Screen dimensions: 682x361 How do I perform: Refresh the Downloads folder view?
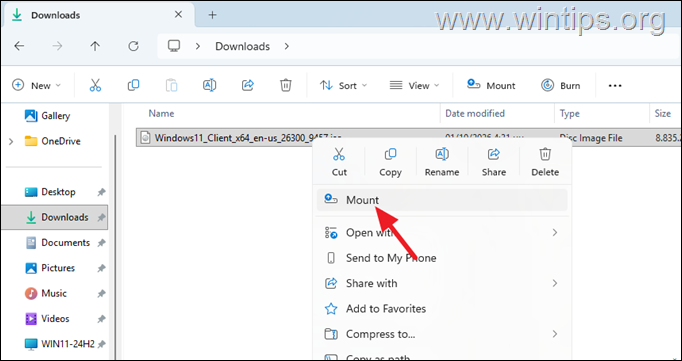[134, 46]
